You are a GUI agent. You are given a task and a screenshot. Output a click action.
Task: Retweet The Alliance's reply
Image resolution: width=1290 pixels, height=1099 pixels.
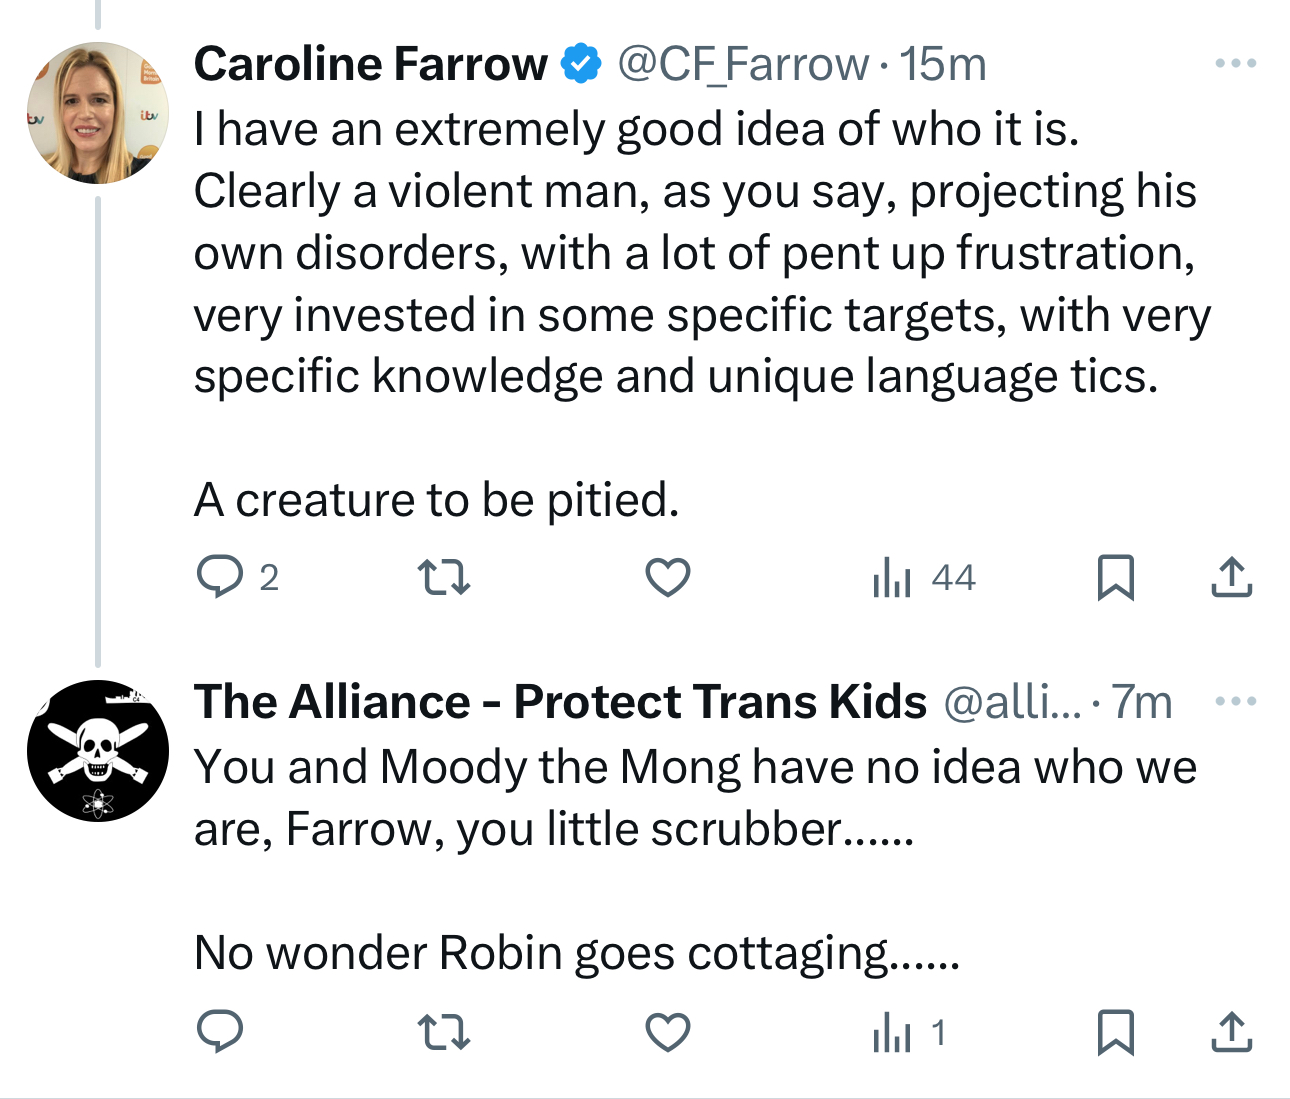[x=443, y=1032]
